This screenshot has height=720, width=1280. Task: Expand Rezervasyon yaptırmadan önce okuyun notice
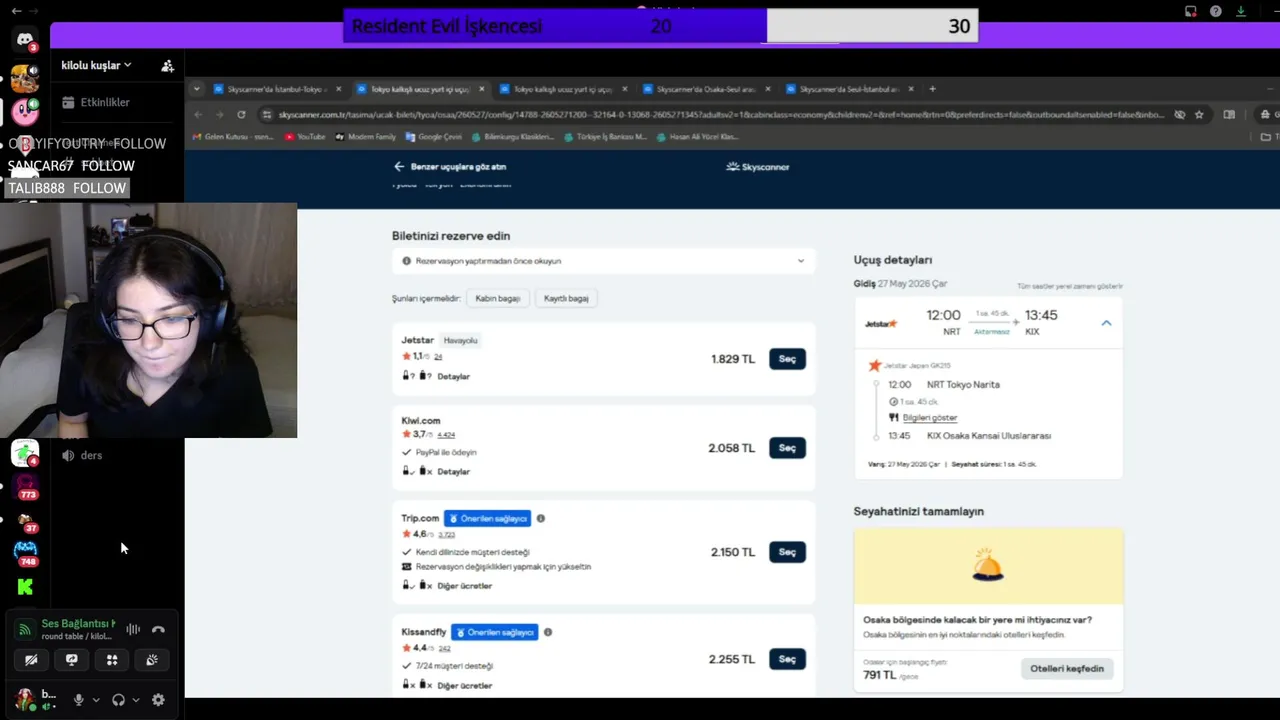(x=603, y=261)
